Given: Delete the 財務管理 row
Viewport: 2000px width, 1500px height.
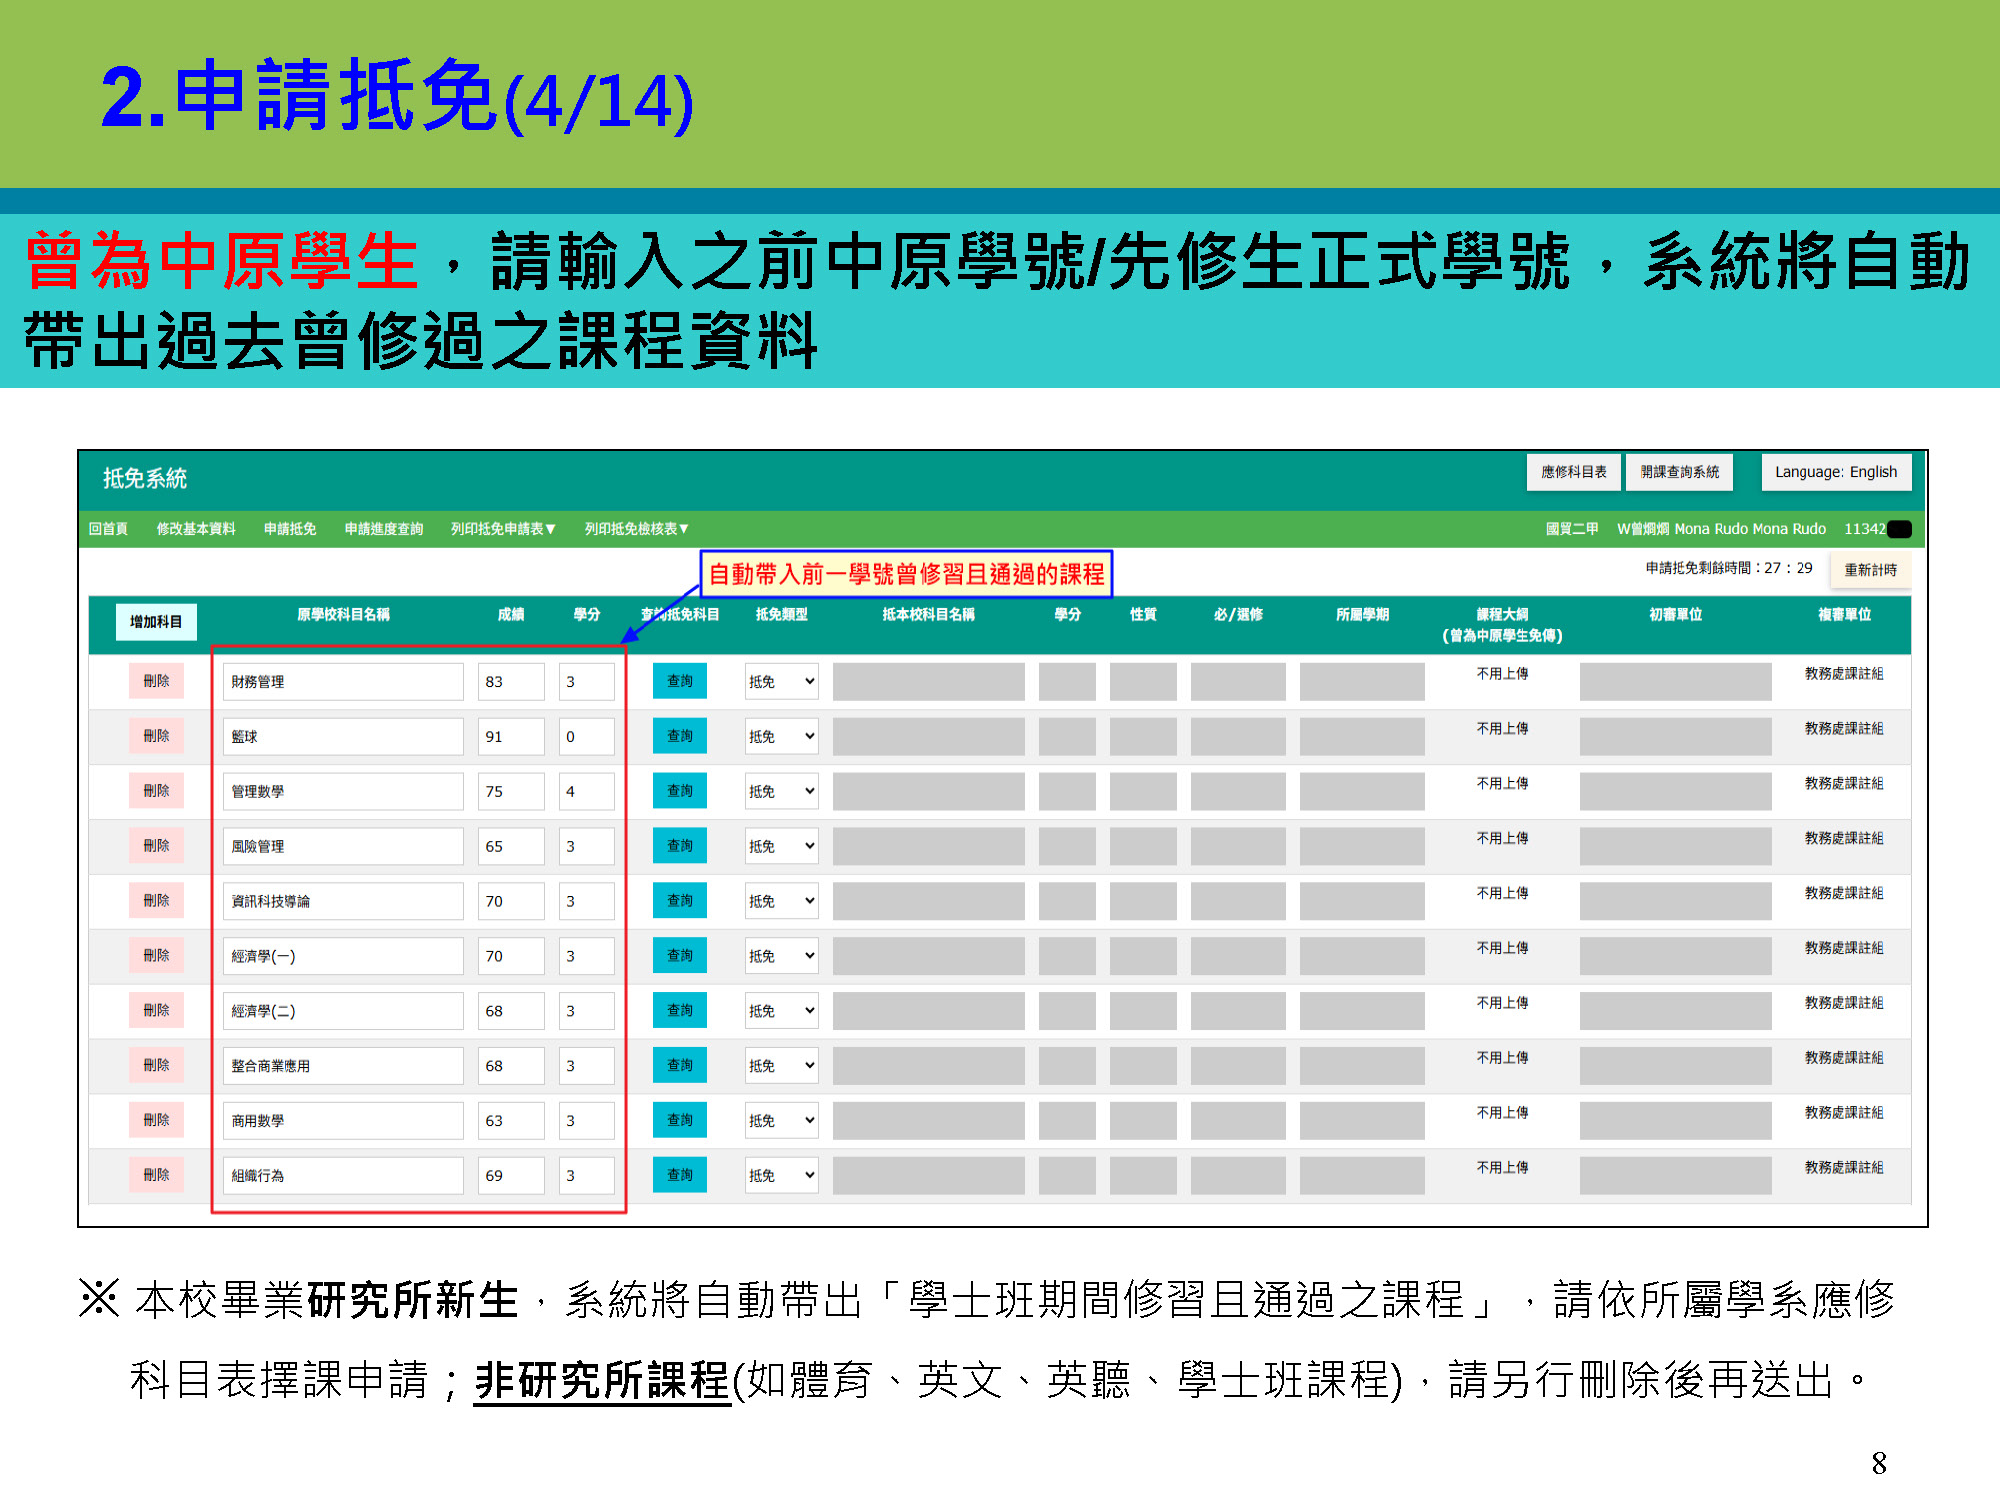Looking at the screenshot, I should coord(156,681).
